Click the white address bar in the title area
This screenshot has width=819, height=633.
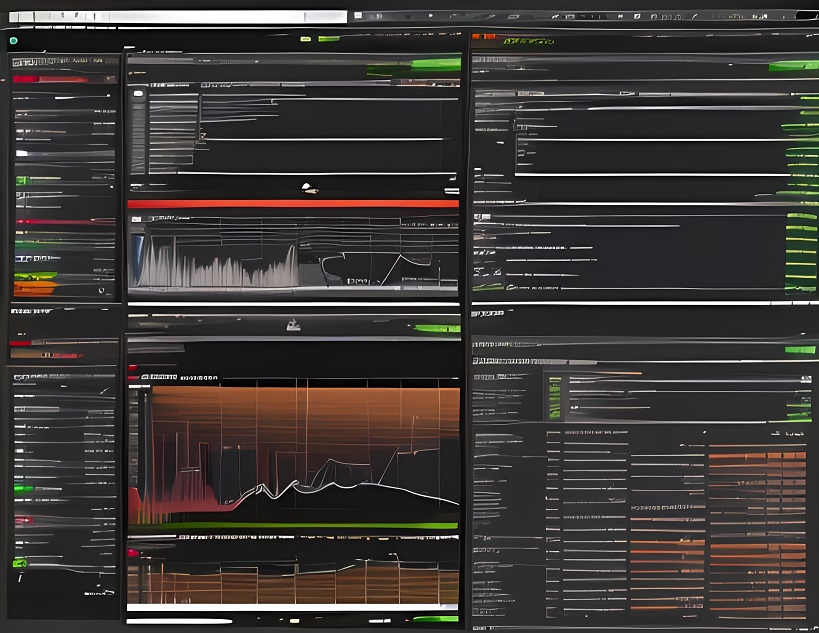click(x=178, y=17)
